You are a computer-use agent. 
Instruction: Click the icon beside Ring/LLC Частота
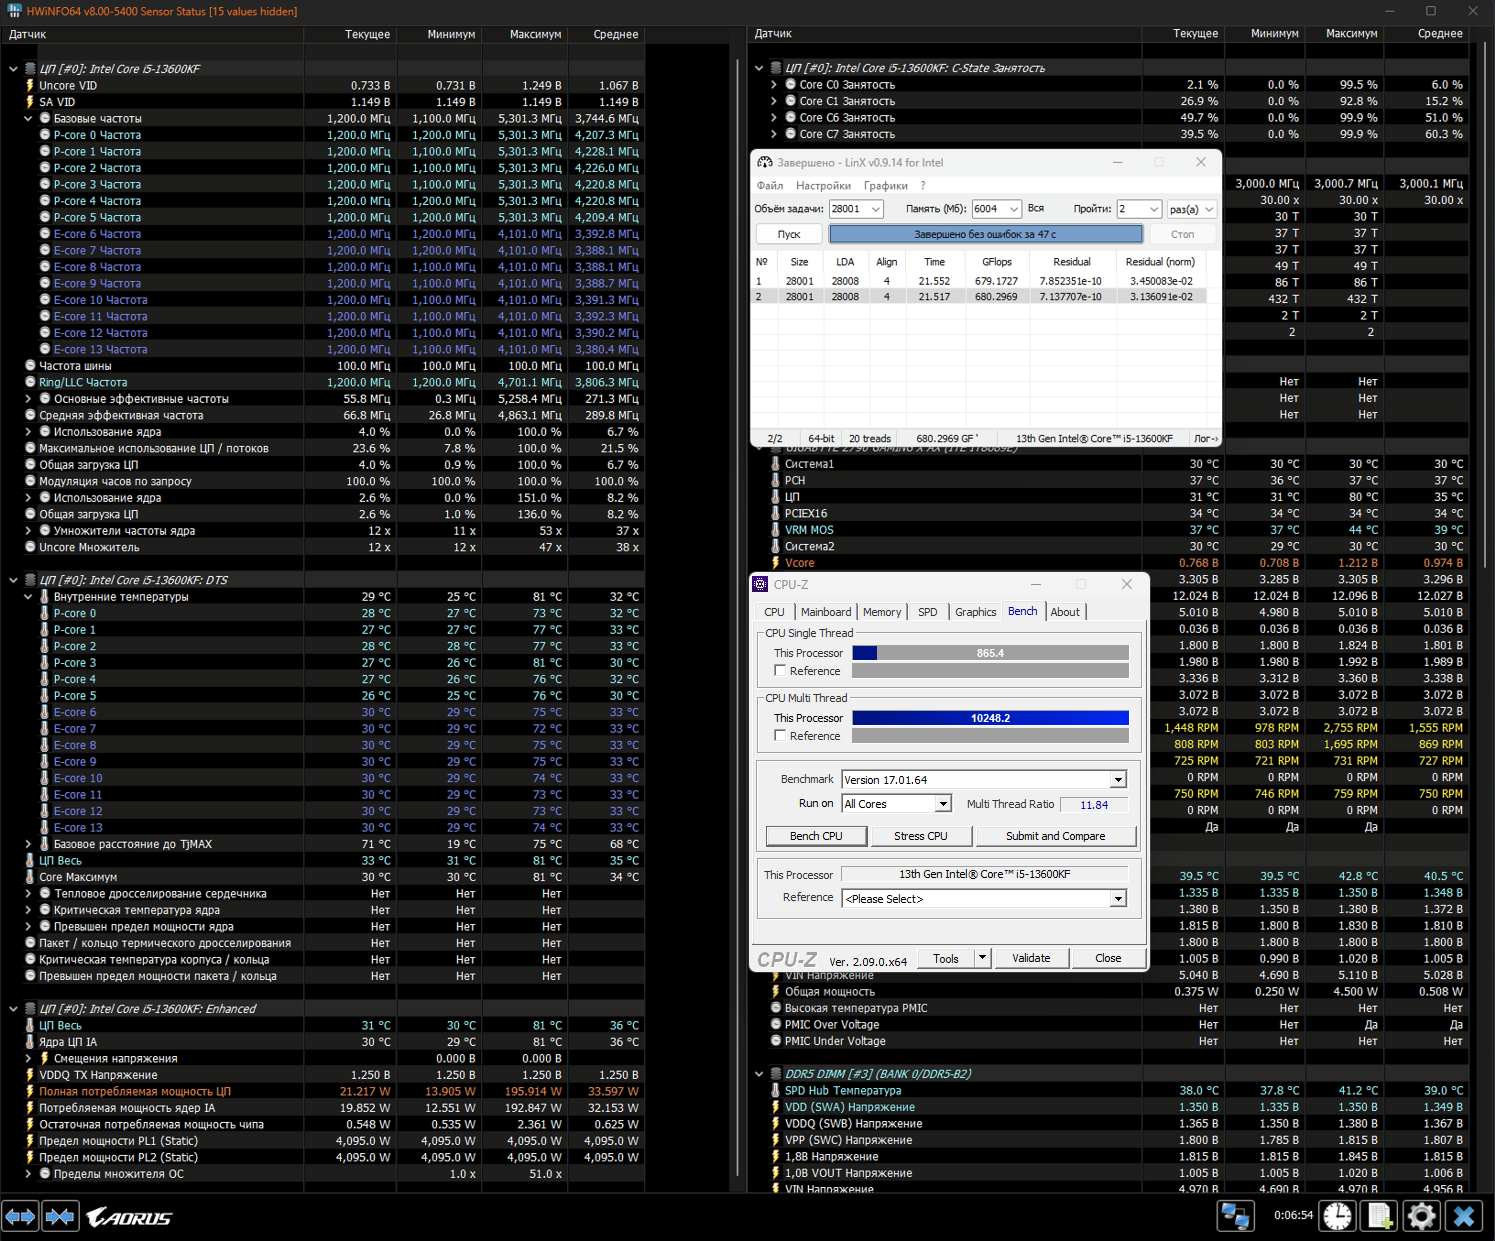point(30,382)
